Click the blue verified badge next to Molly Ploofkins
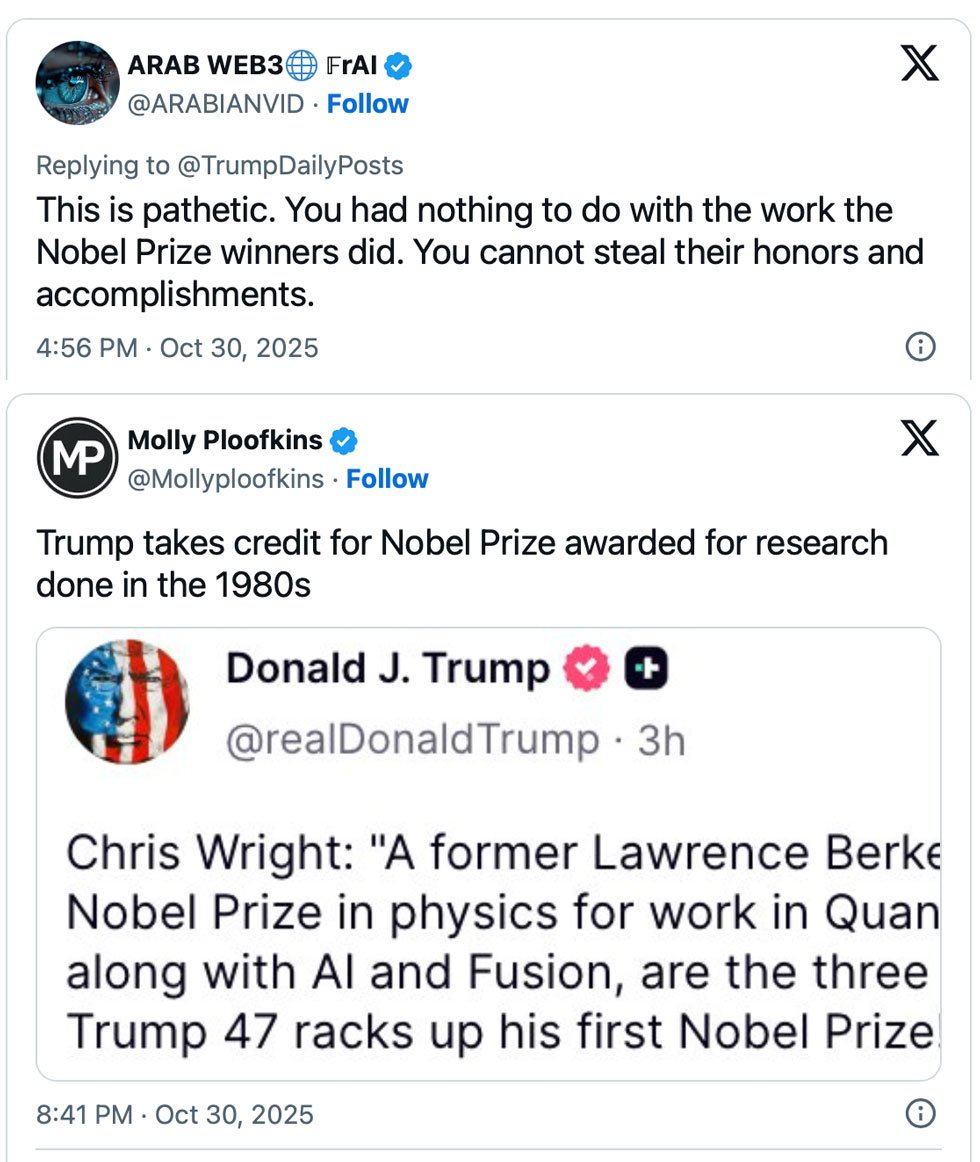 tap(345, 440)
